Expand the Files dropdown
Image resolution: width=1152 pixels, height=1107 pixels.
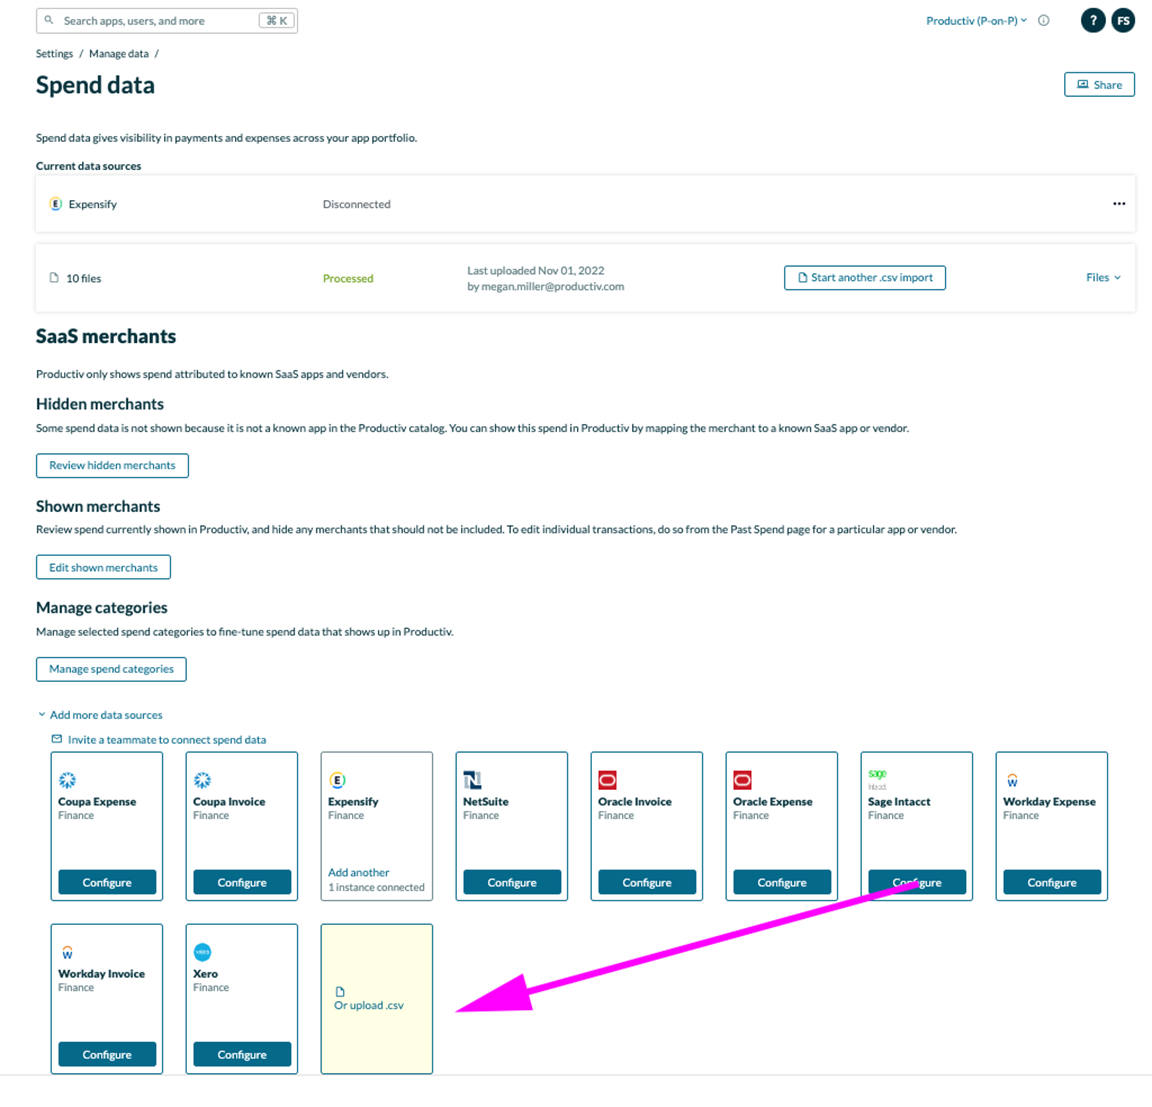[x=1103, y=278]
